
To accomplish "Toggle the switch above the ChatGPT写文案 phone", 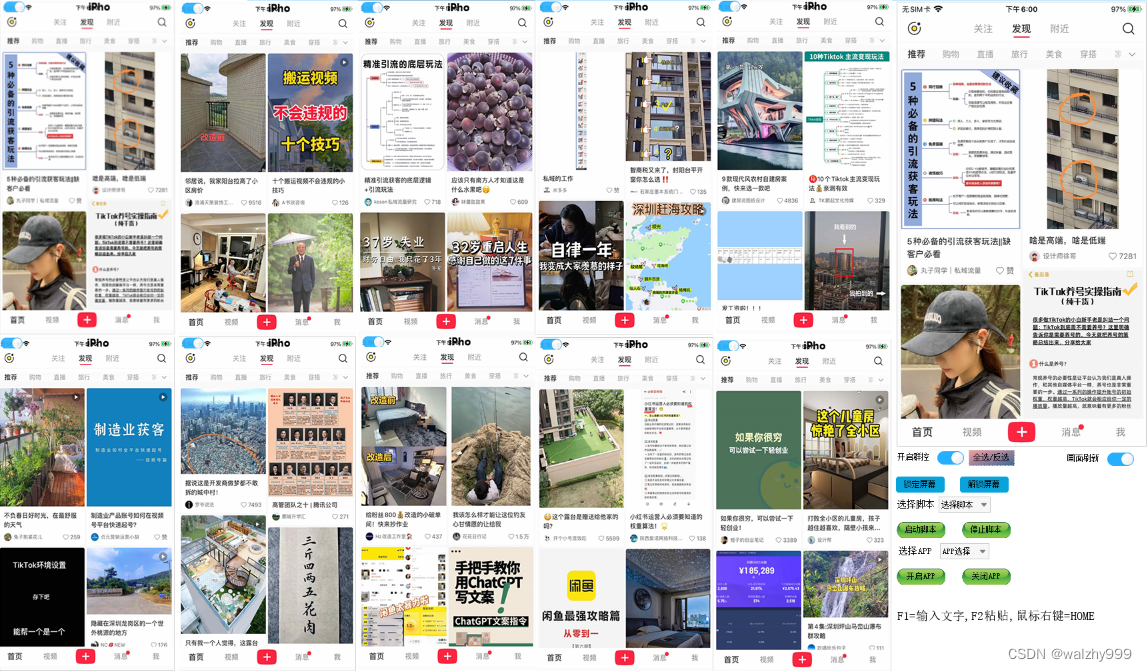I will point(373,342).
